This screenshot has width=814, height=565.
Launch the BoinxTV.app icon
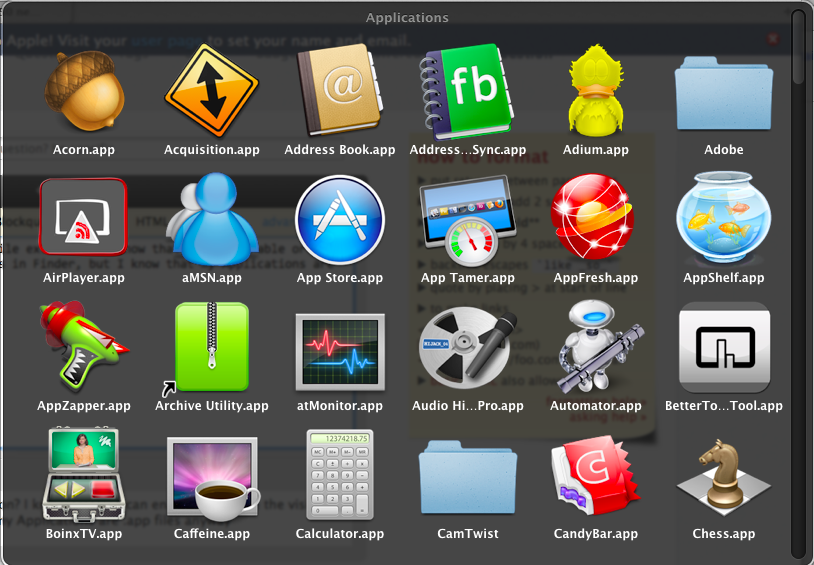pyautogui.click(x=84, y=475)
